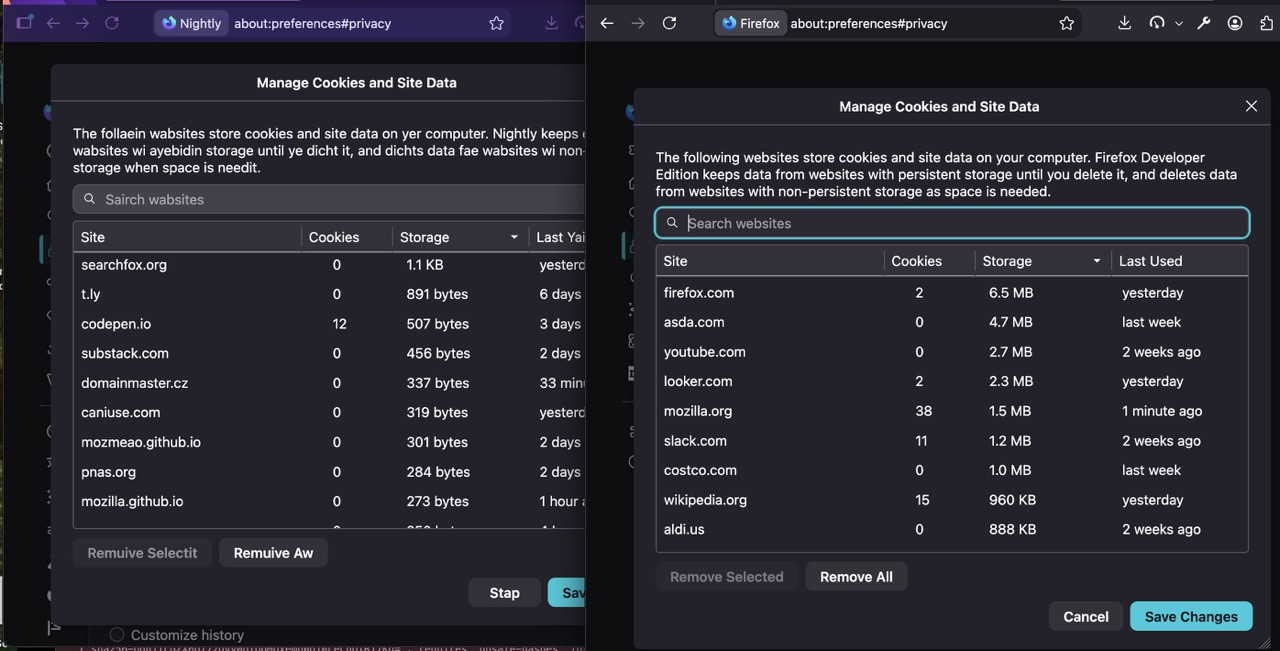The image size is (1280, 651).
Task: Click the Nightly address bar URL text
Action: click(x=312, y=23)
